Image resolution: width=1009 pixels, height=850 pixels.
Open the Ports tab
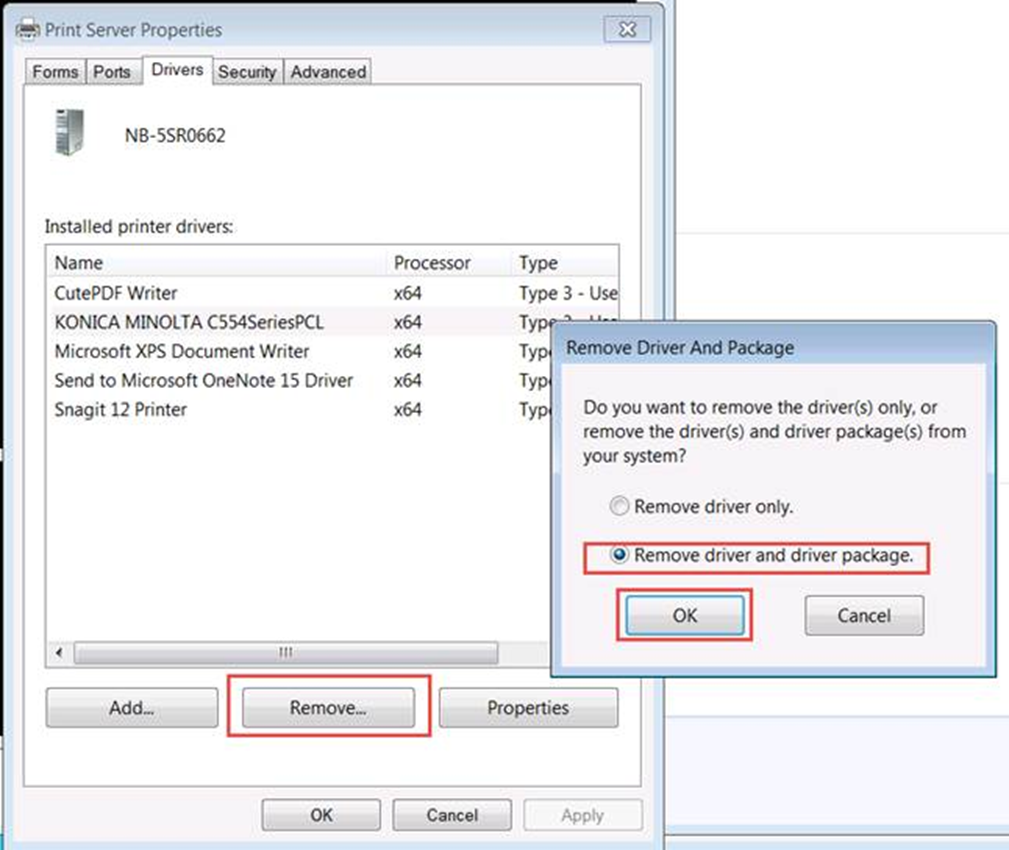click(112, 72)
